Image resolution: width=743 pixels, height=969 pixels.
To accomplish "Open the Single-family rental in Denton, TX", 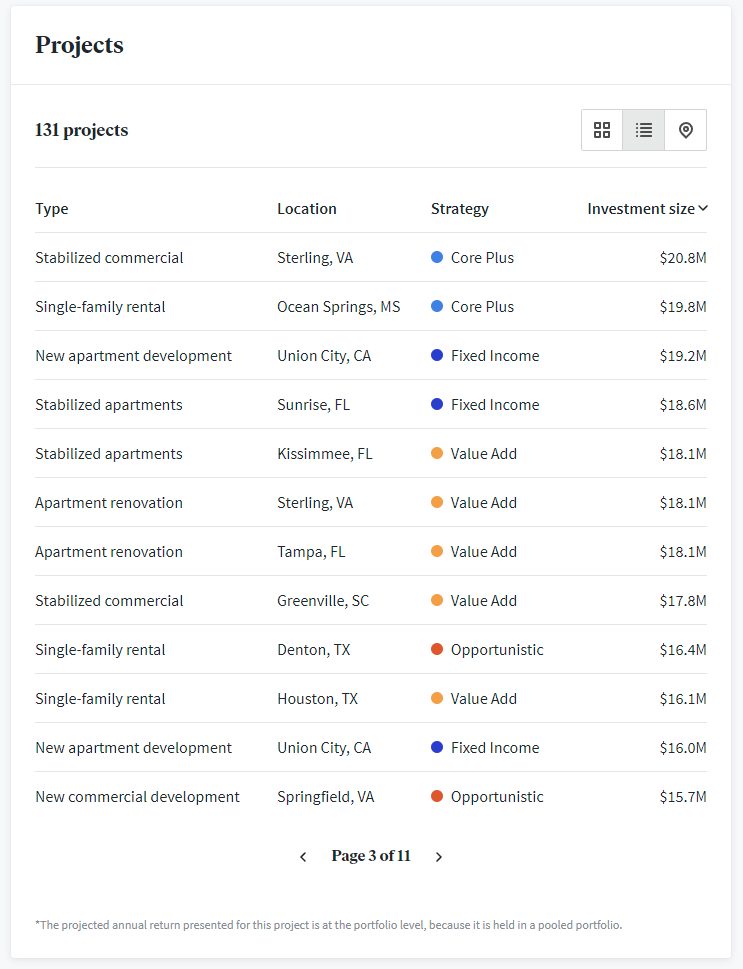I will [x=100, y=649].
